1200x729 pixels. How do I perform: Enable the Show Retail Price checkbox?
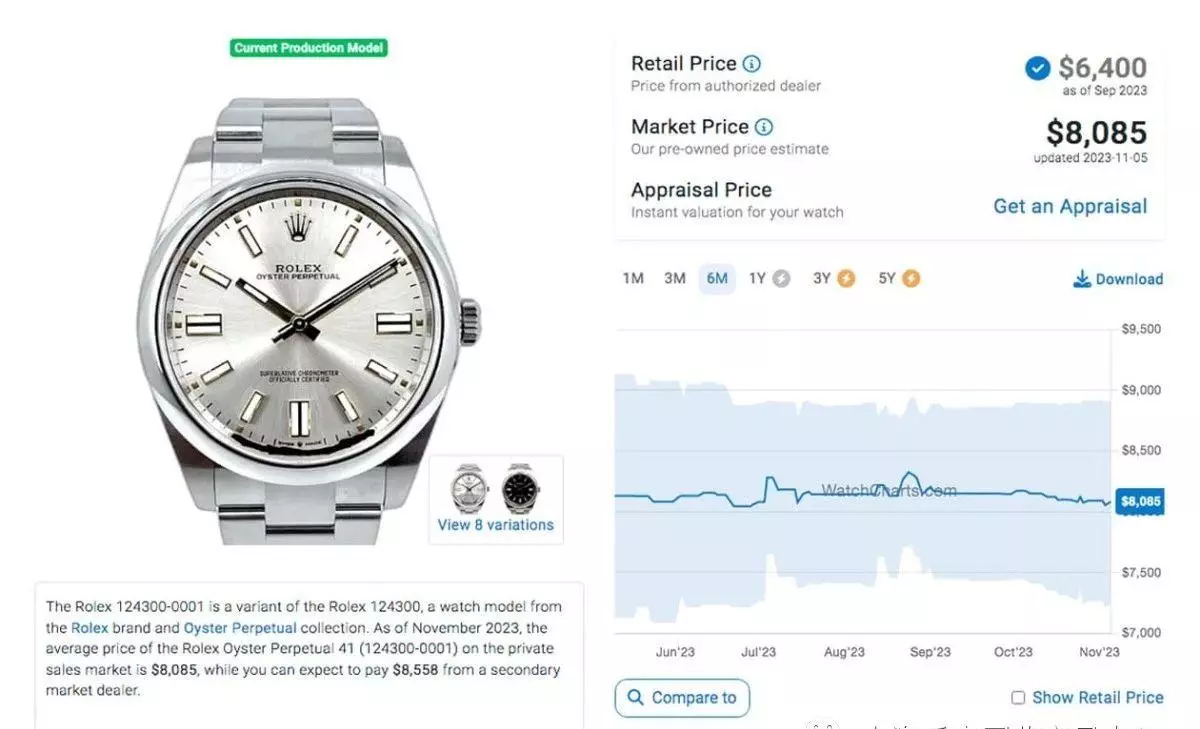(1018, 698)
